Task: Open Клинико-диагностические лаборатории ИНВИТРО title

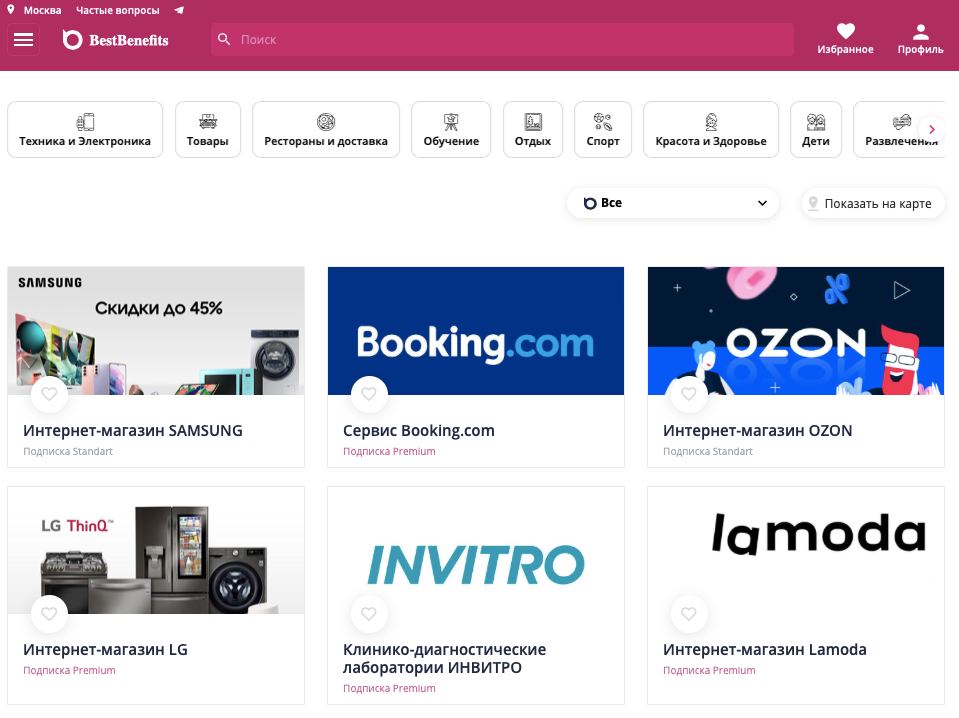Action: (x=445, y=659)
